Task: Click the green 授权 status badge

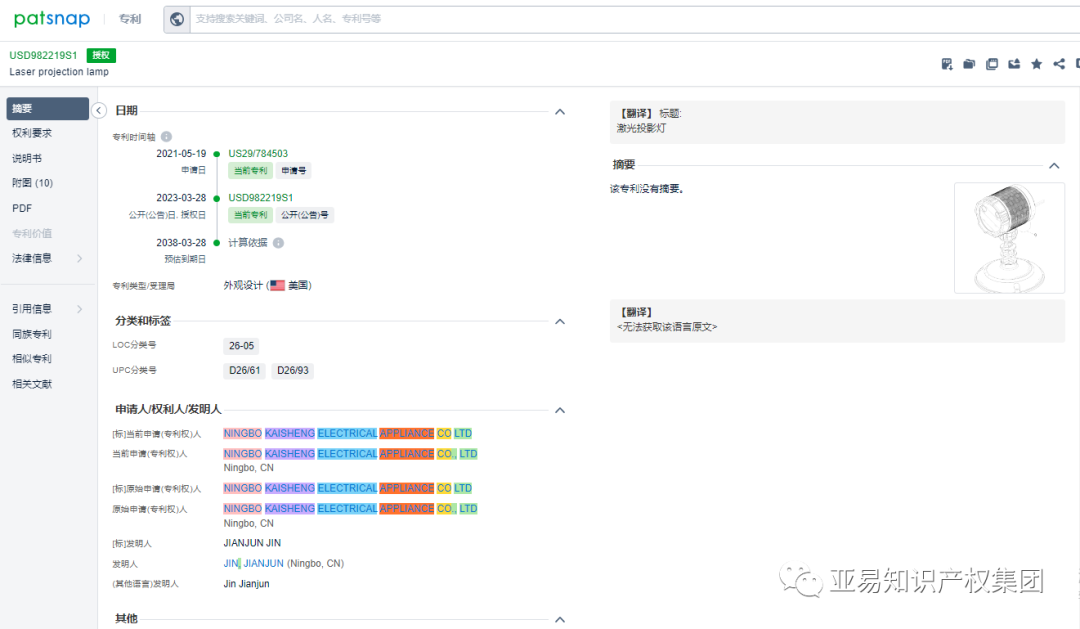Action: point(101,55)
